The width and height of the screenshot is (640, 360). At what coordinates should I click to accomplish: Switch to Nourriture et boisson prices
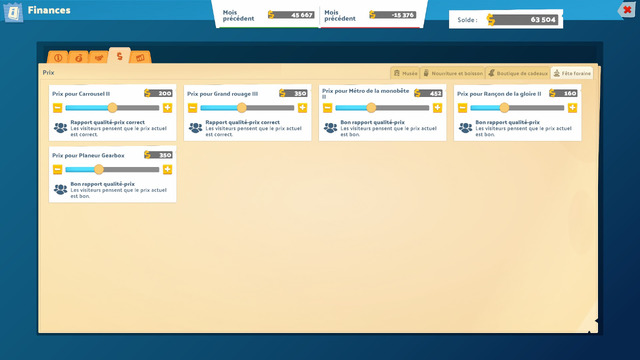click(x=453, y=73)
